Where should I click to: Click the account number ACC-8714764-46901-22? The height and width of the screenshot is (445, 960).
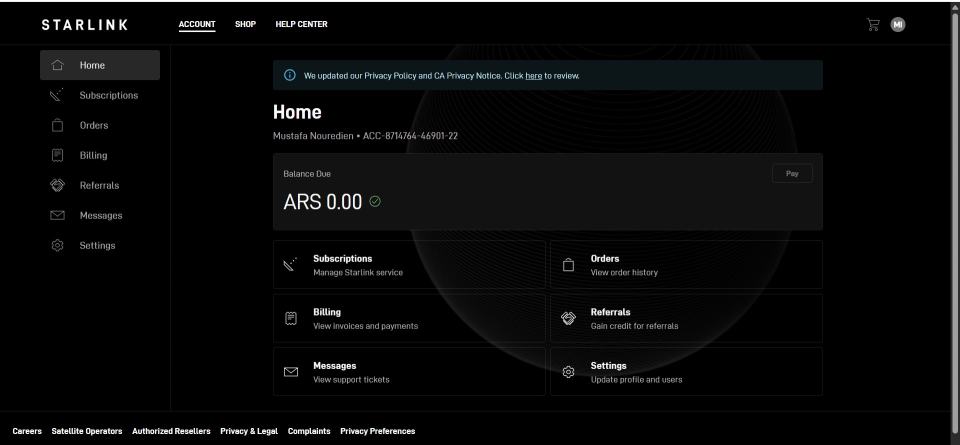tap(410, 136)
